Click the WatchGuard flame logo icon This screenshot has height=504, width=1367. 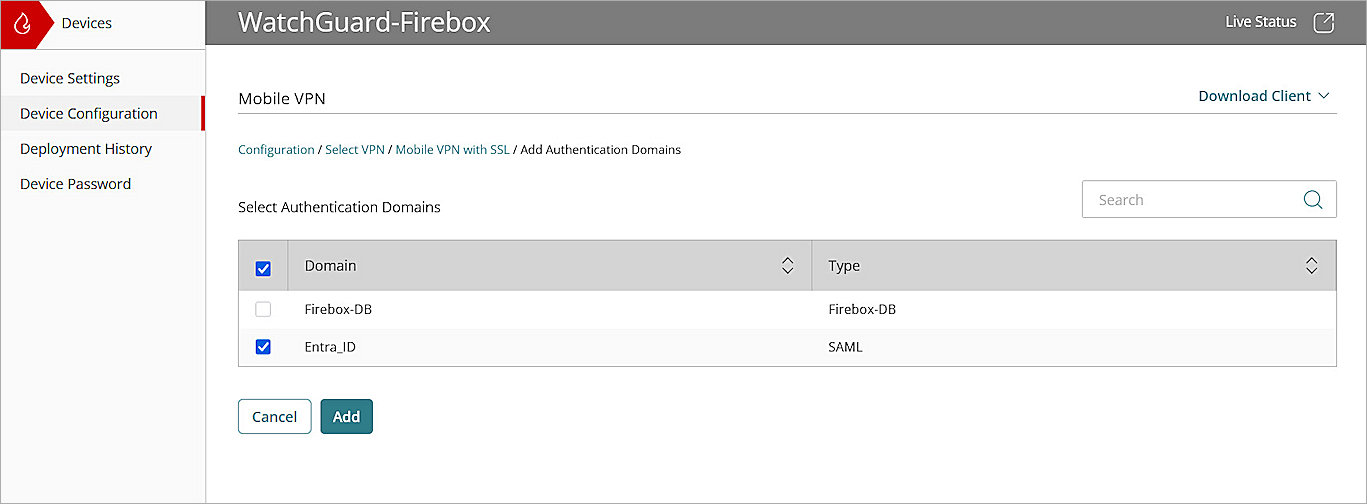click(x=22, y=23)
